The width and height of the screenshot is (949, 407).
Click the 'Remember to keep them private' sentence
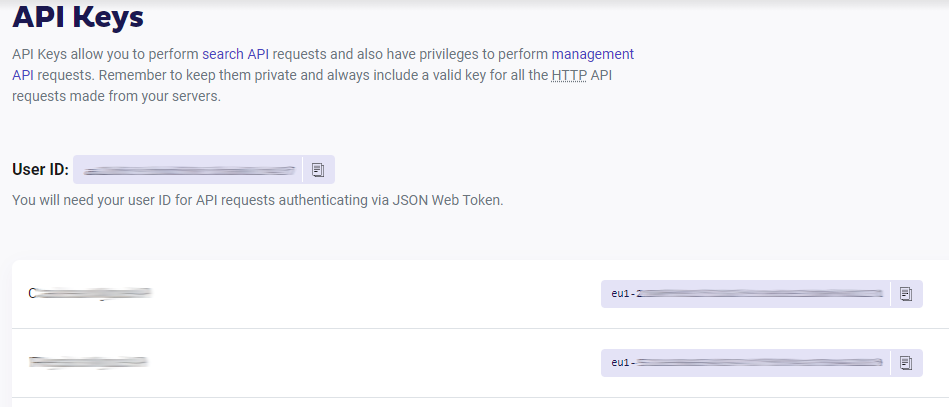coord(200,76)
